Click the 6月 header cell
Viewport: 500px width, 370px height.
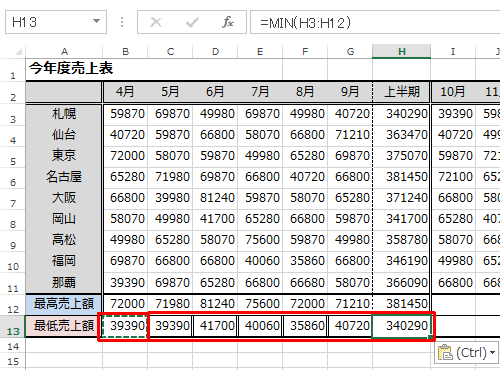click(215, 92)
